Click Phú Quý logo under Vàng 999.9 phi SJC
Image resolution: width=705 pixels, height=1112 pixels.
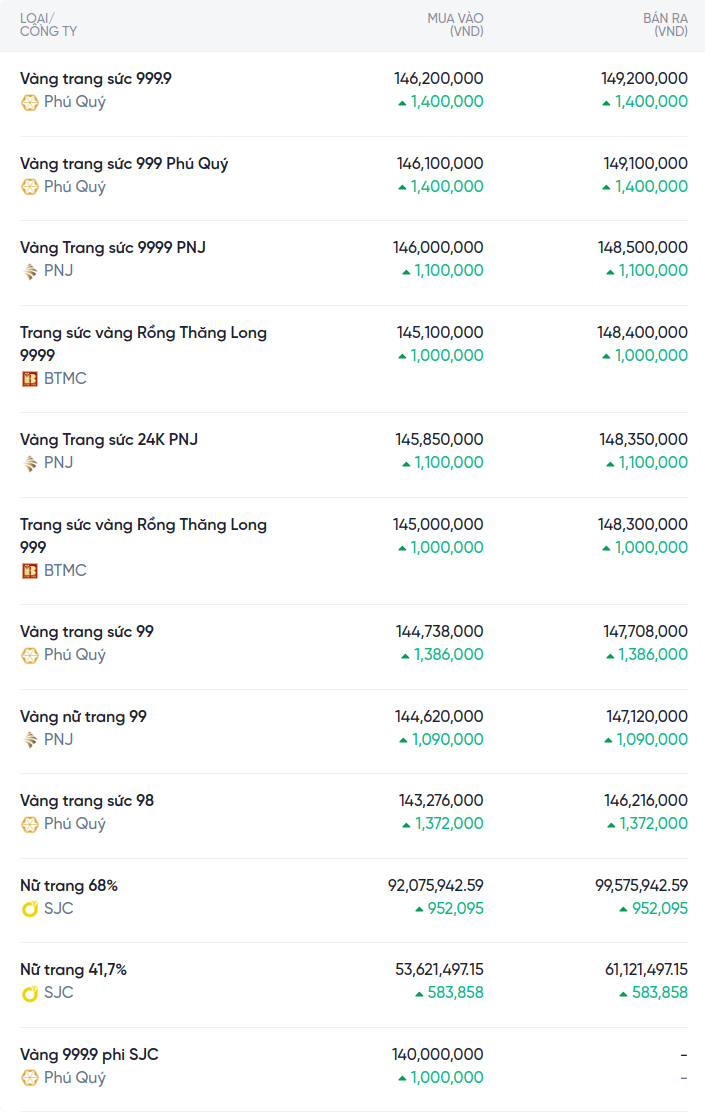pyautogui.click(x=30, y=1078)
